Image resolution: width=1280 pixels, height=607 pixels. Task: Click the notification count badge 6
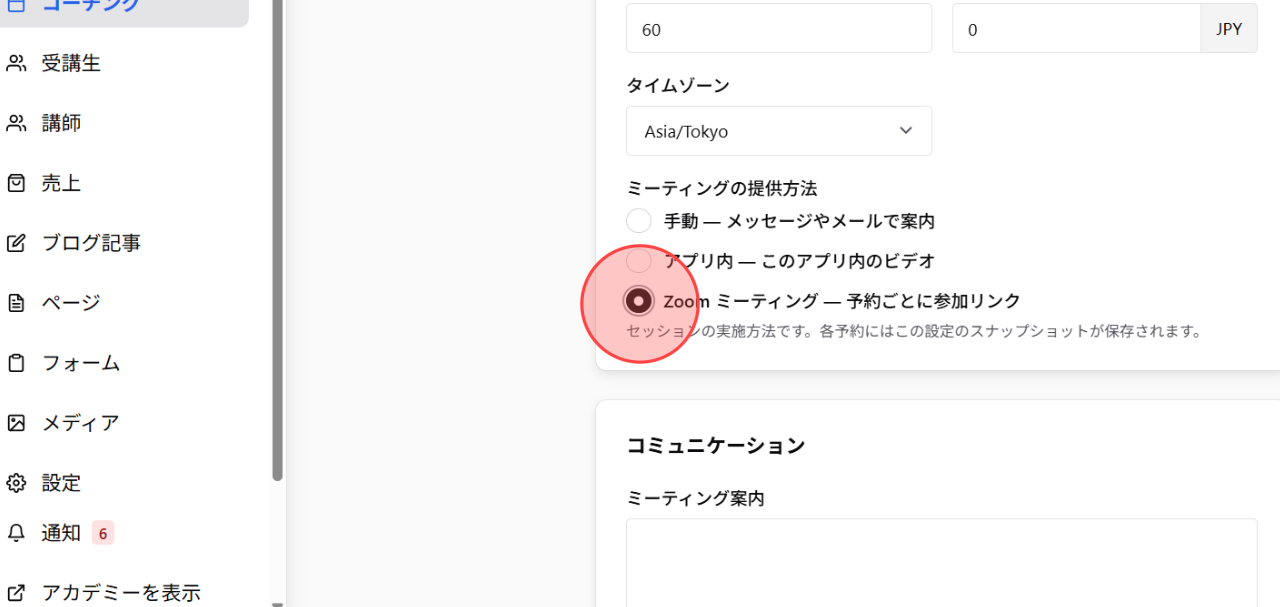point(103,533)
